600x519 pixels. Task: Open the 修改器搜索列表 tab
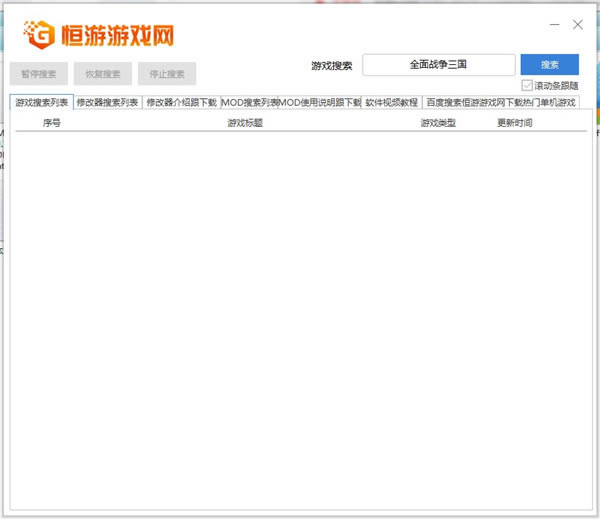point(107,102)
